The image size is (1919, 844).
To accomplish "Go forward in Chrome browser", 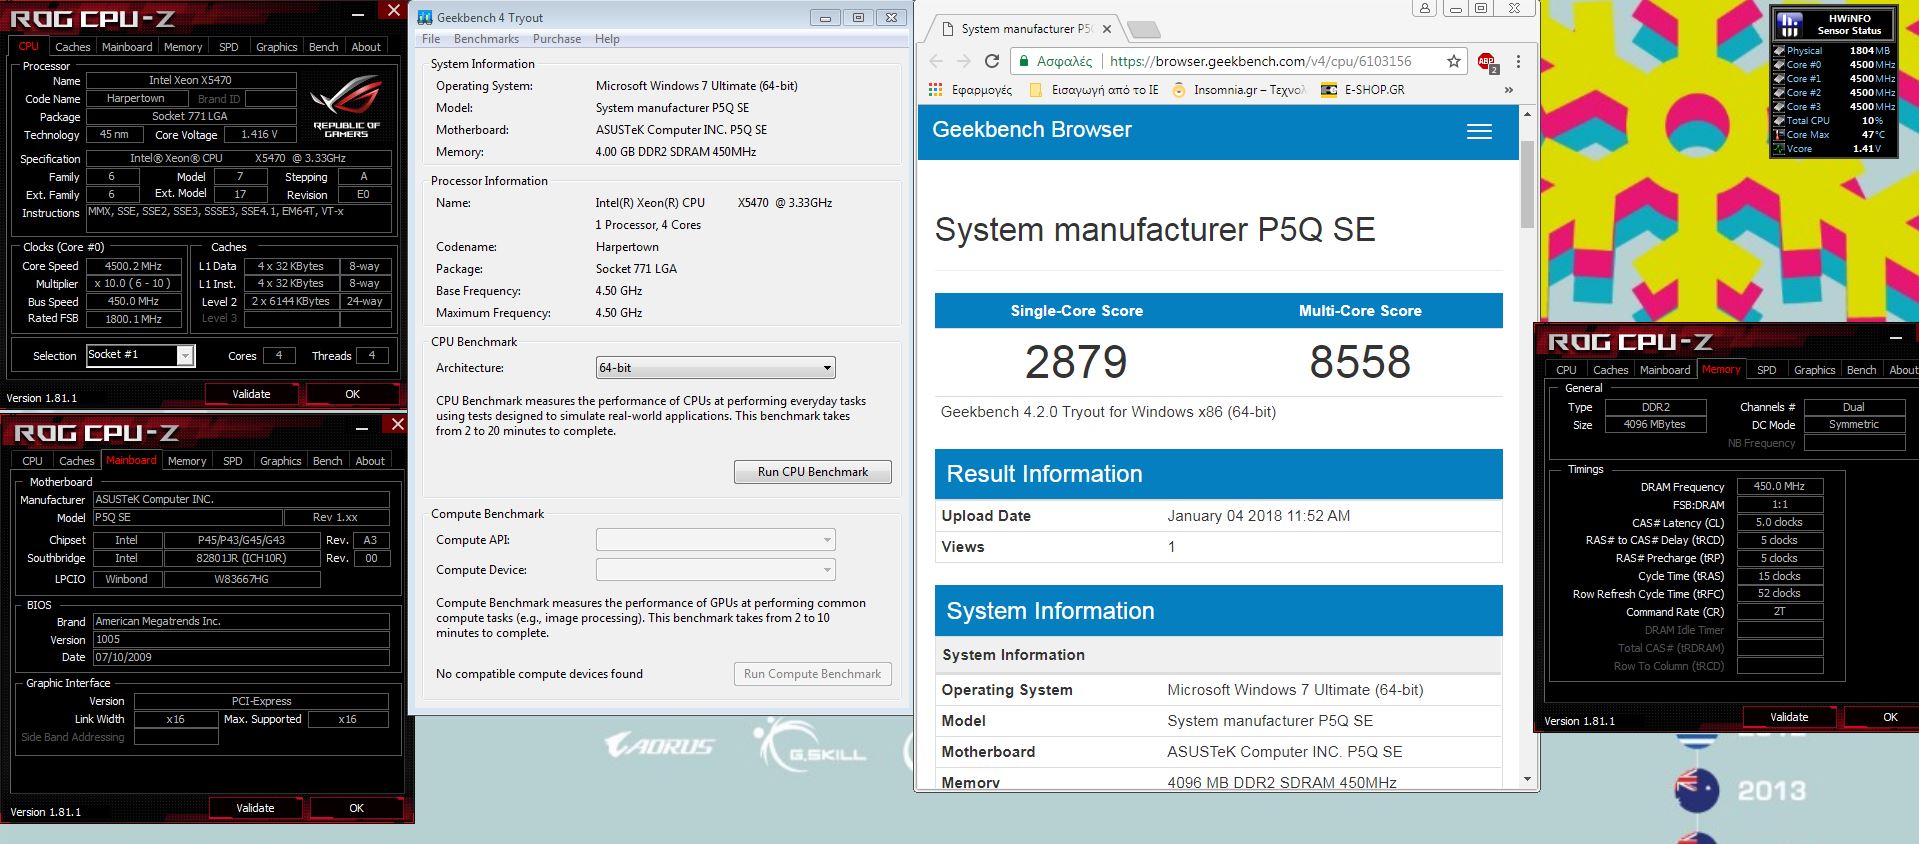I will (963, 61).
